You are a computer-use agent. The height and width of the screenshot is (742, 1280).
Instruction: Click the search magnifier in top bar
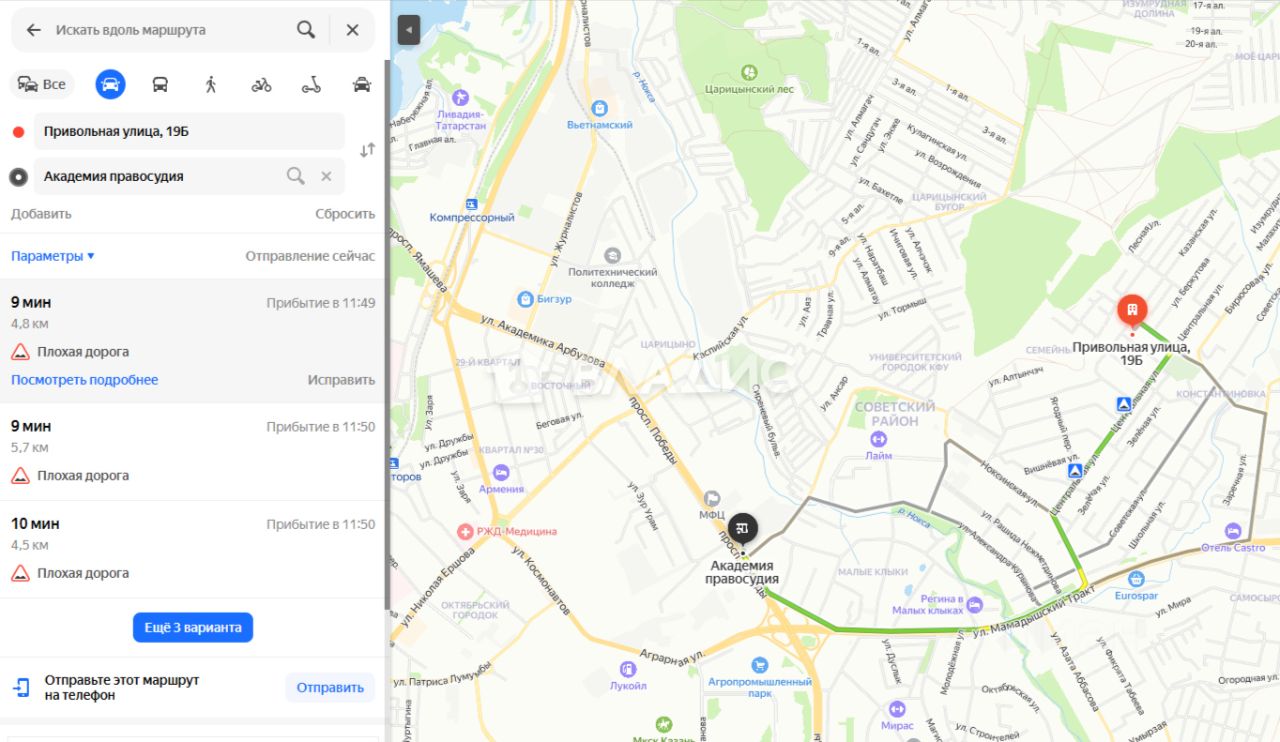click(306, 30)
